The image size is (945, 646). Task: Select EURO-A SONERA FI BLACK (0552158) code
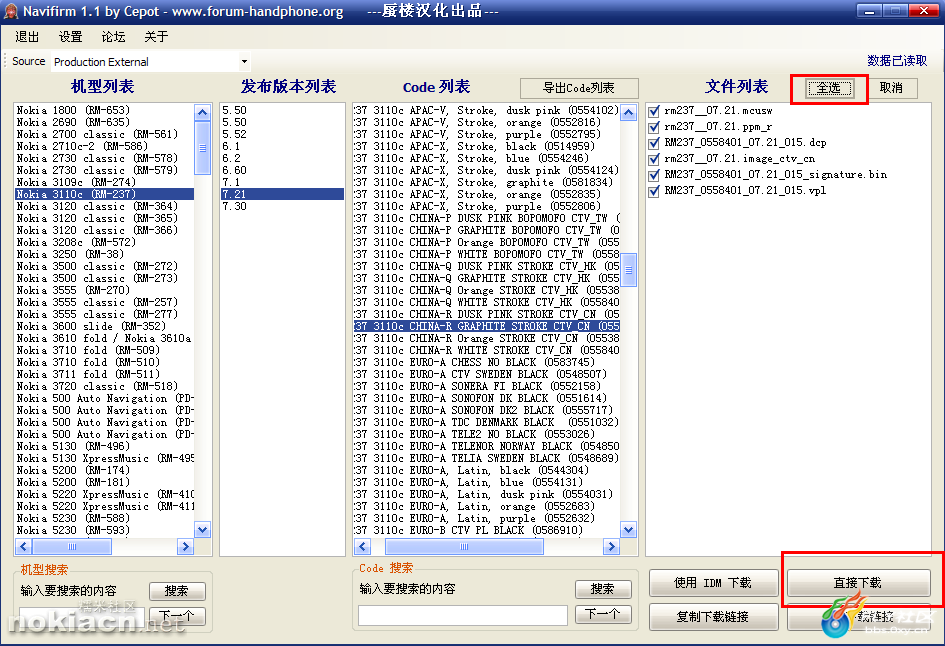pyautogui.click(x=487, y=386)
